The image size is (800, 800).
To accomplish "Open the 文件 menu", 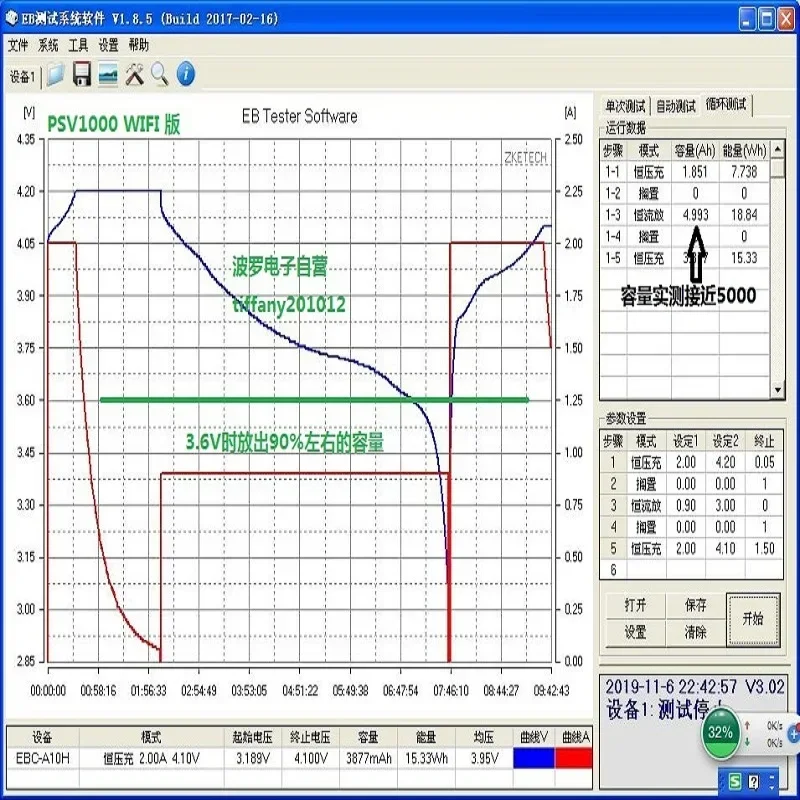I will coord(19,45).
